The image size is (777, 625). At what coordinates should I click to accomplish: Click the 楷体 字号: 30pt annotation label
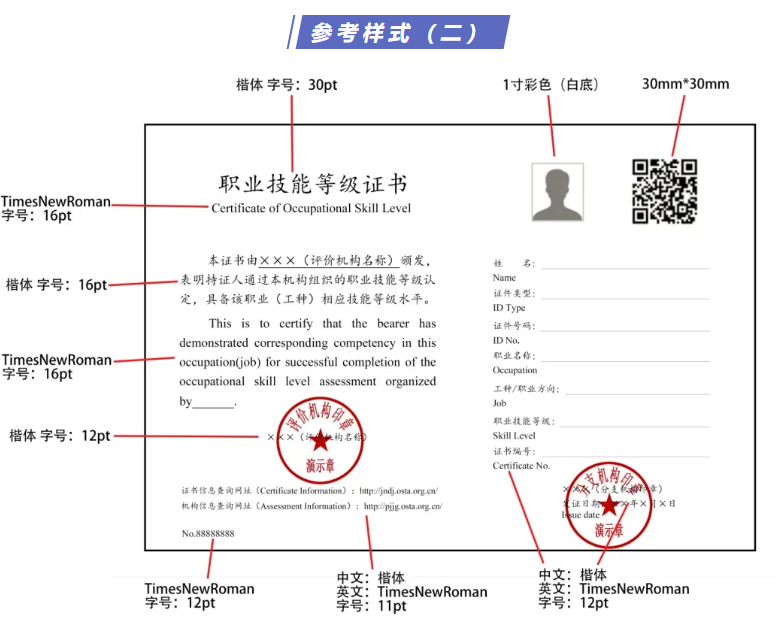pos(286,85)
